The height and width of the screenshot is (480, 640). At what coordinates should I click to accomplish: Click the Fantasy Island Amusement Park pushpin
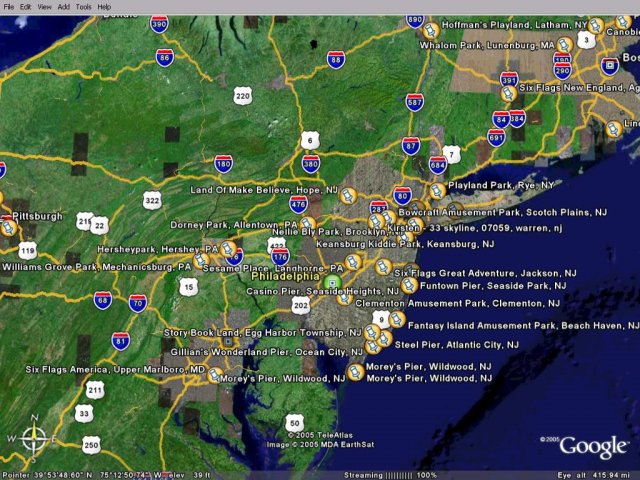click(396, 319)
